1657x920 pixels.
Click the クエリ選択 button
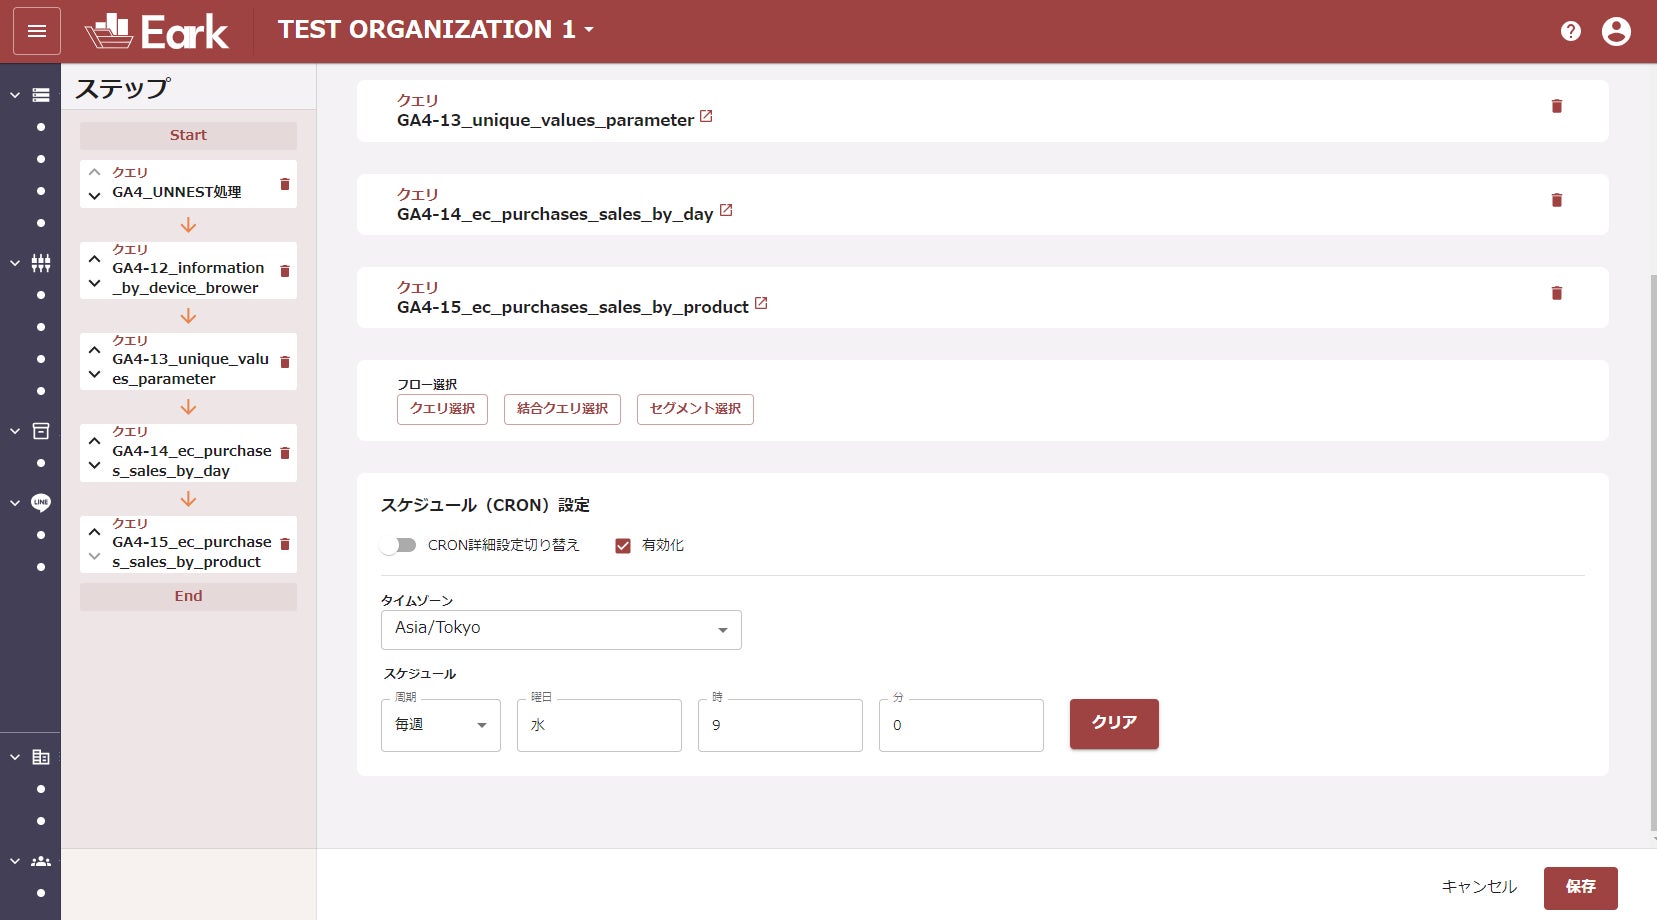[442, 409]
